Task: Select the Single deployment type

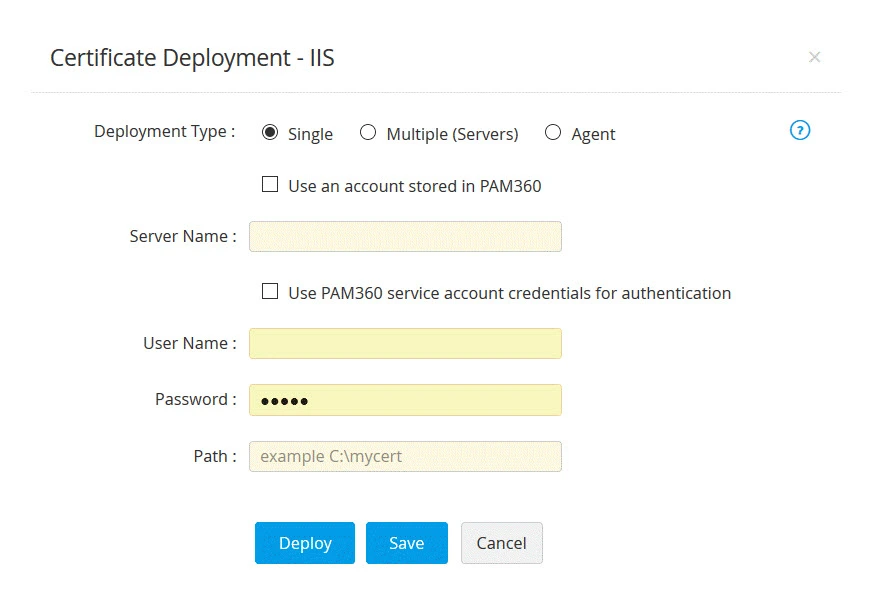Action: tap(269, 131)
